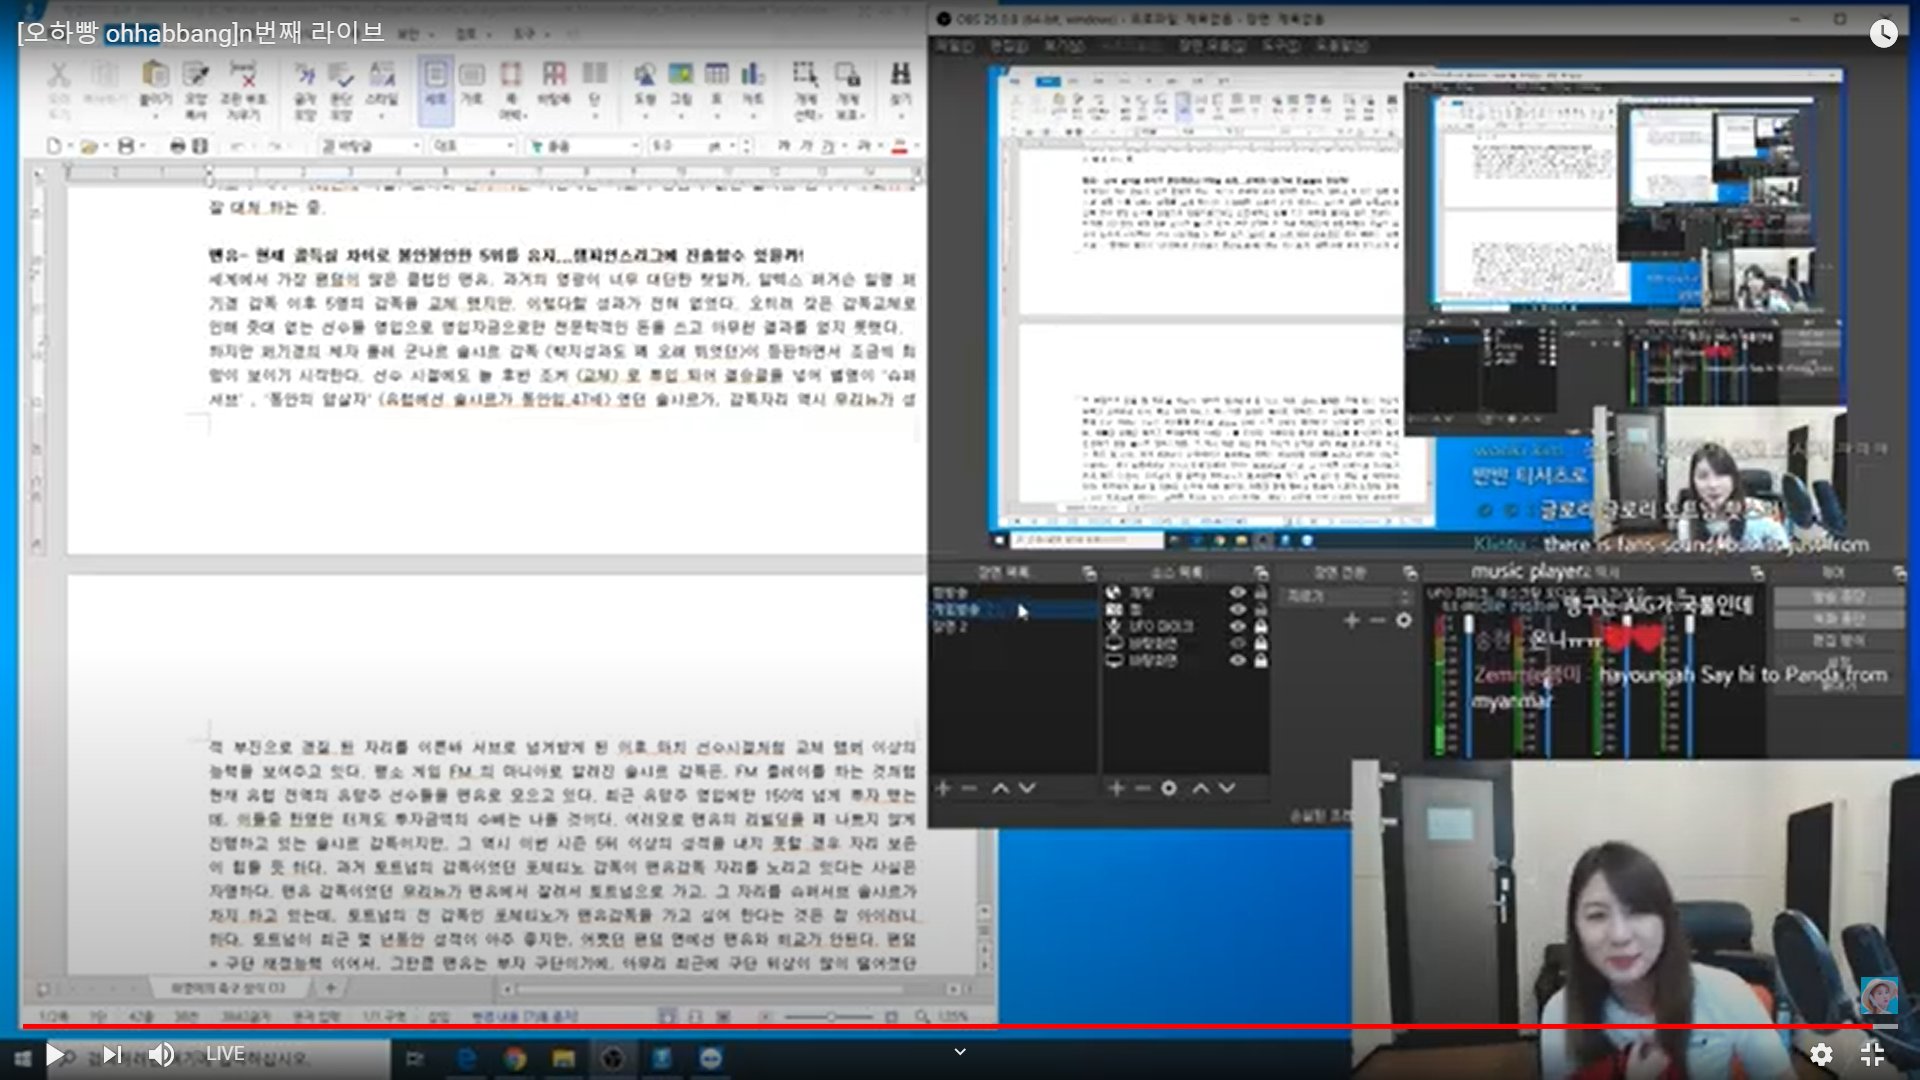This screenshot has height=1080, width=1920.
Task: Toggle visibility eye of second OBS source
Action: pyautogui.click(x=1238, y=609)
